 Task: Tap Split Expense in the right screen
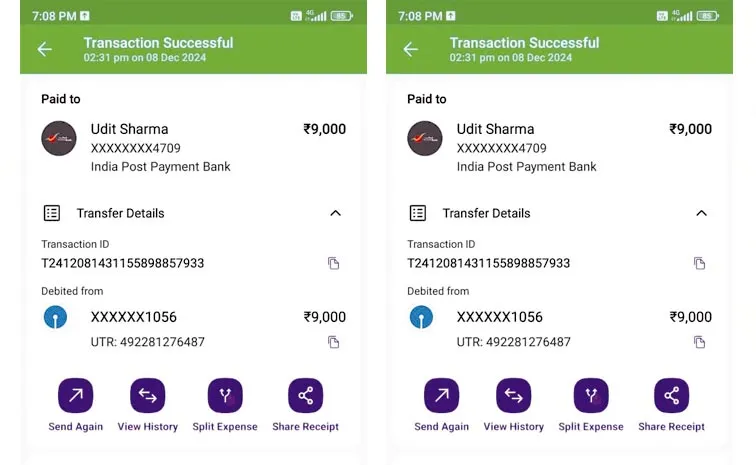591,396
